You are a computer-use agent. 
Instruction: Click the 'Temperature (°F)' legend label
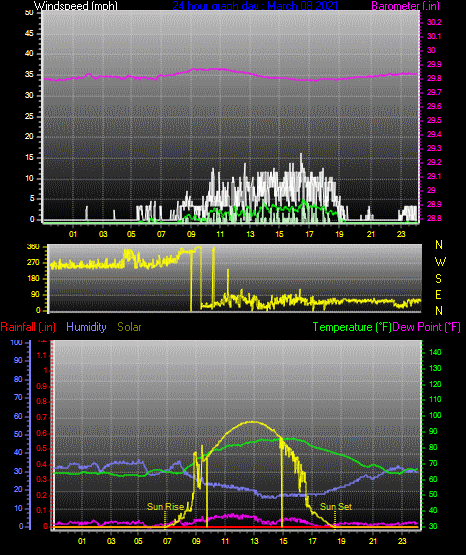pyautogui.click(x=352, y=327)
